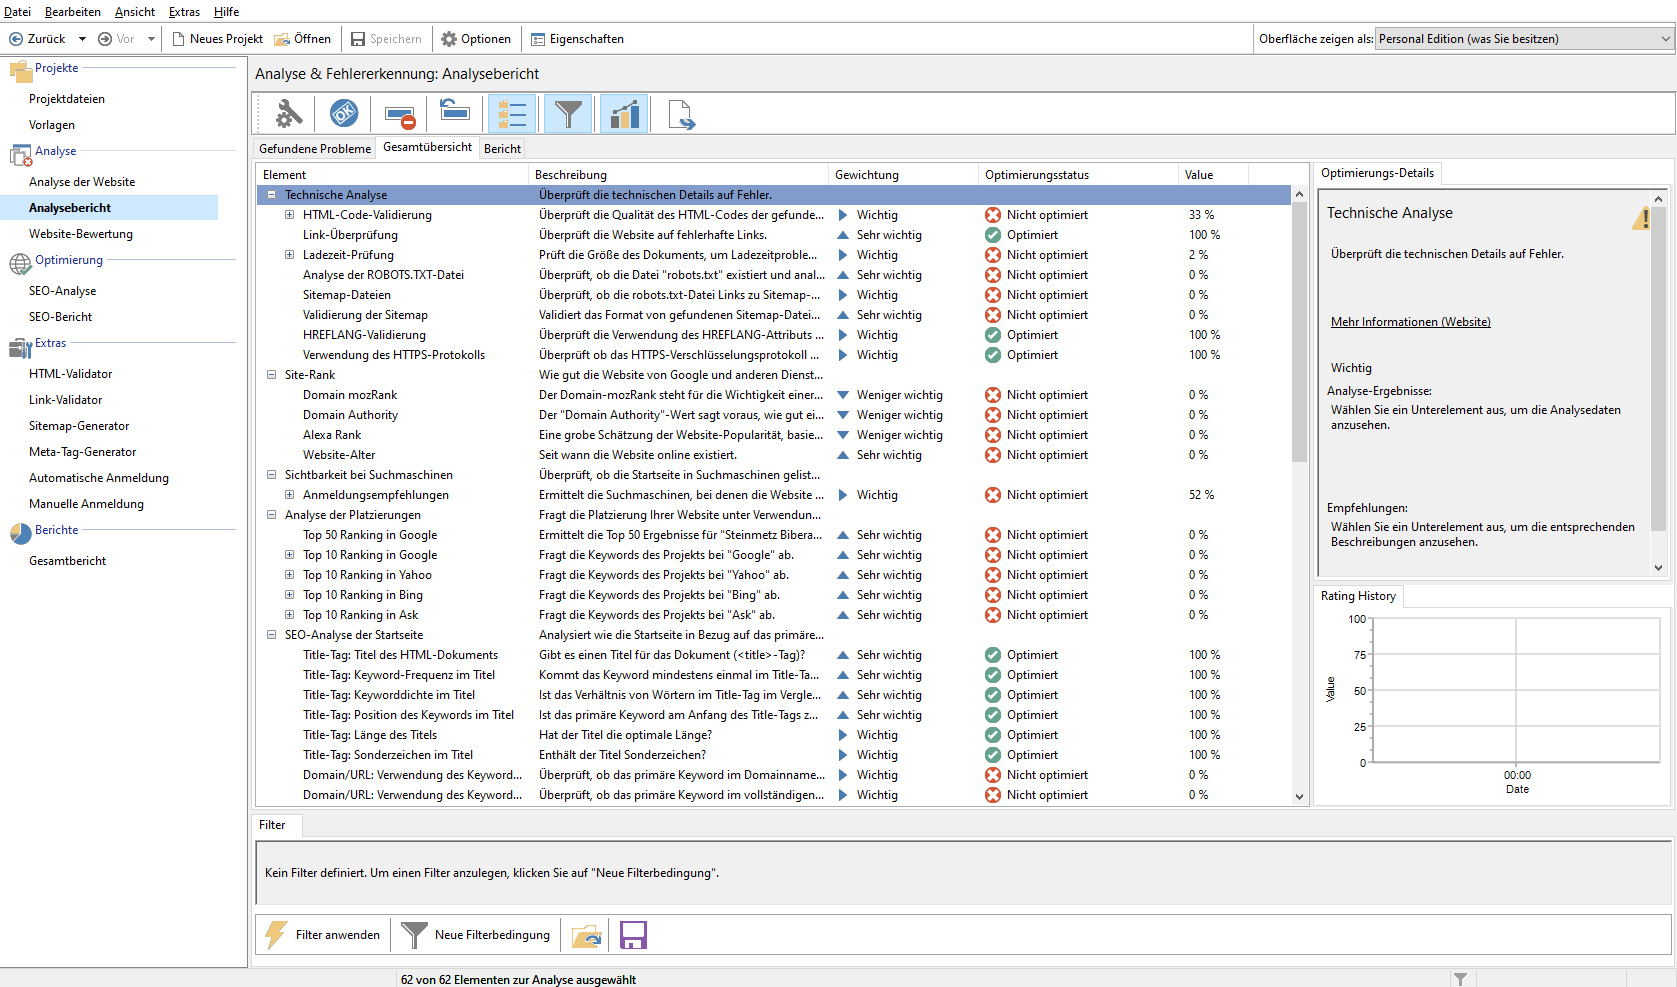The image size is (1677, 987).
Task: Click the document export arrow icon
Action: click(x=681, y=115)
